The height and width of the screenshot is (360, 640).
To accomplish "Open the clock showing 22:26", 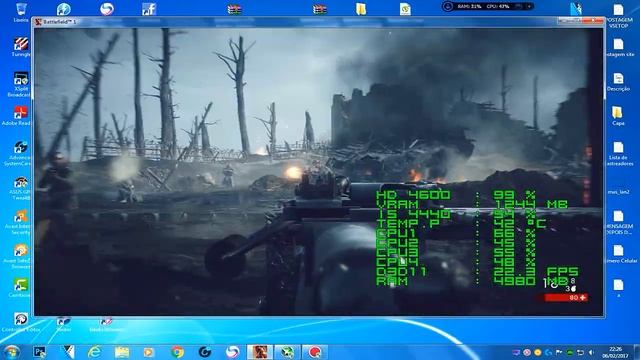I will pyautogui.click(x=616, y=352).
